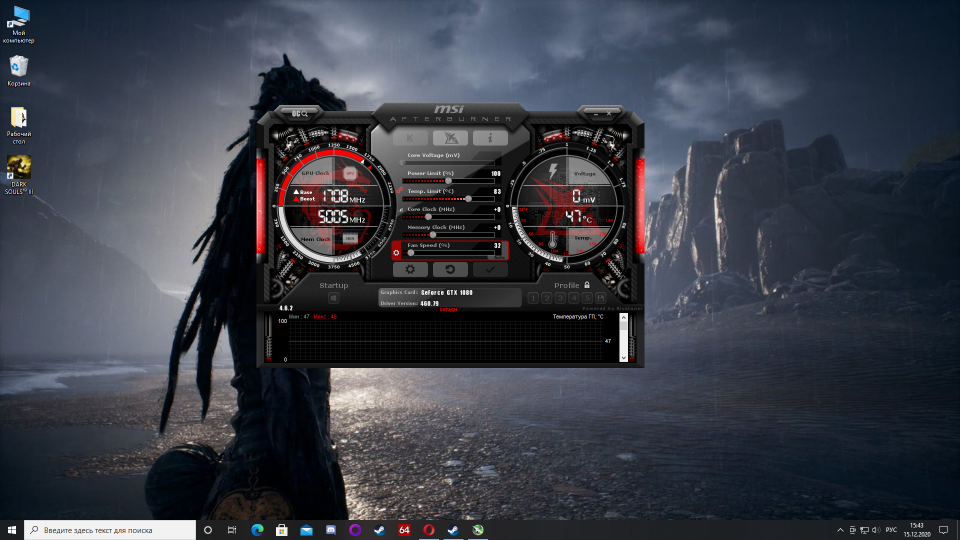Click the voltage lightning bolt icon
Screen dimensions: 960x540
click(553, 171)
